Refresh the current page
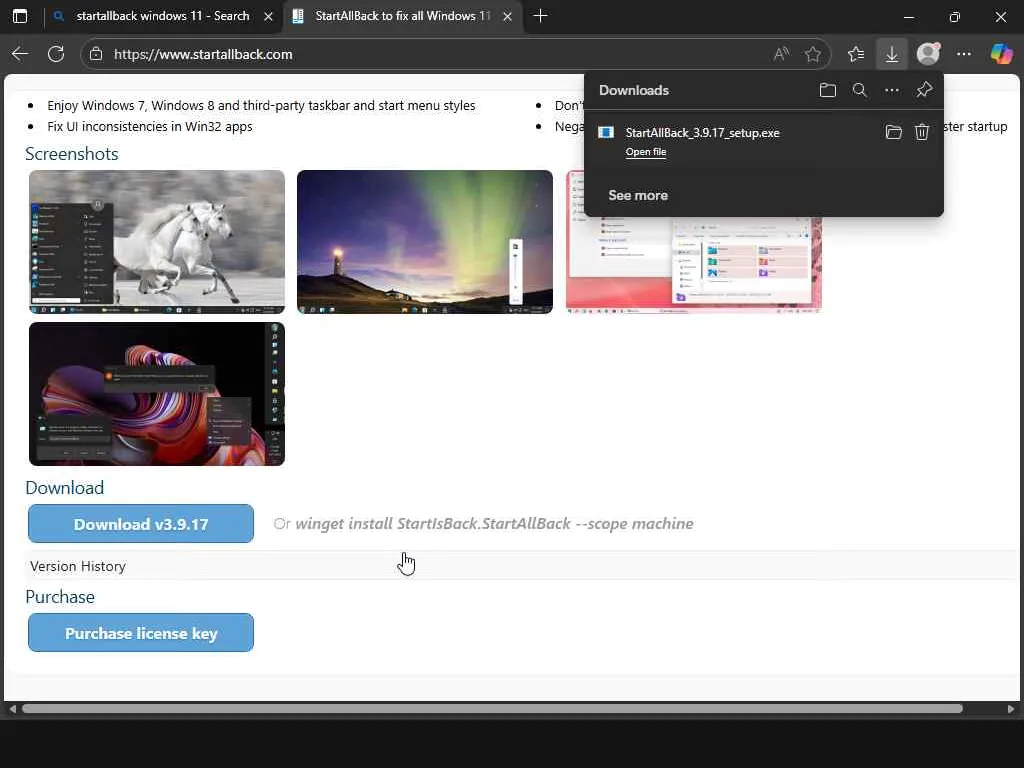 [x=56, y=54]
